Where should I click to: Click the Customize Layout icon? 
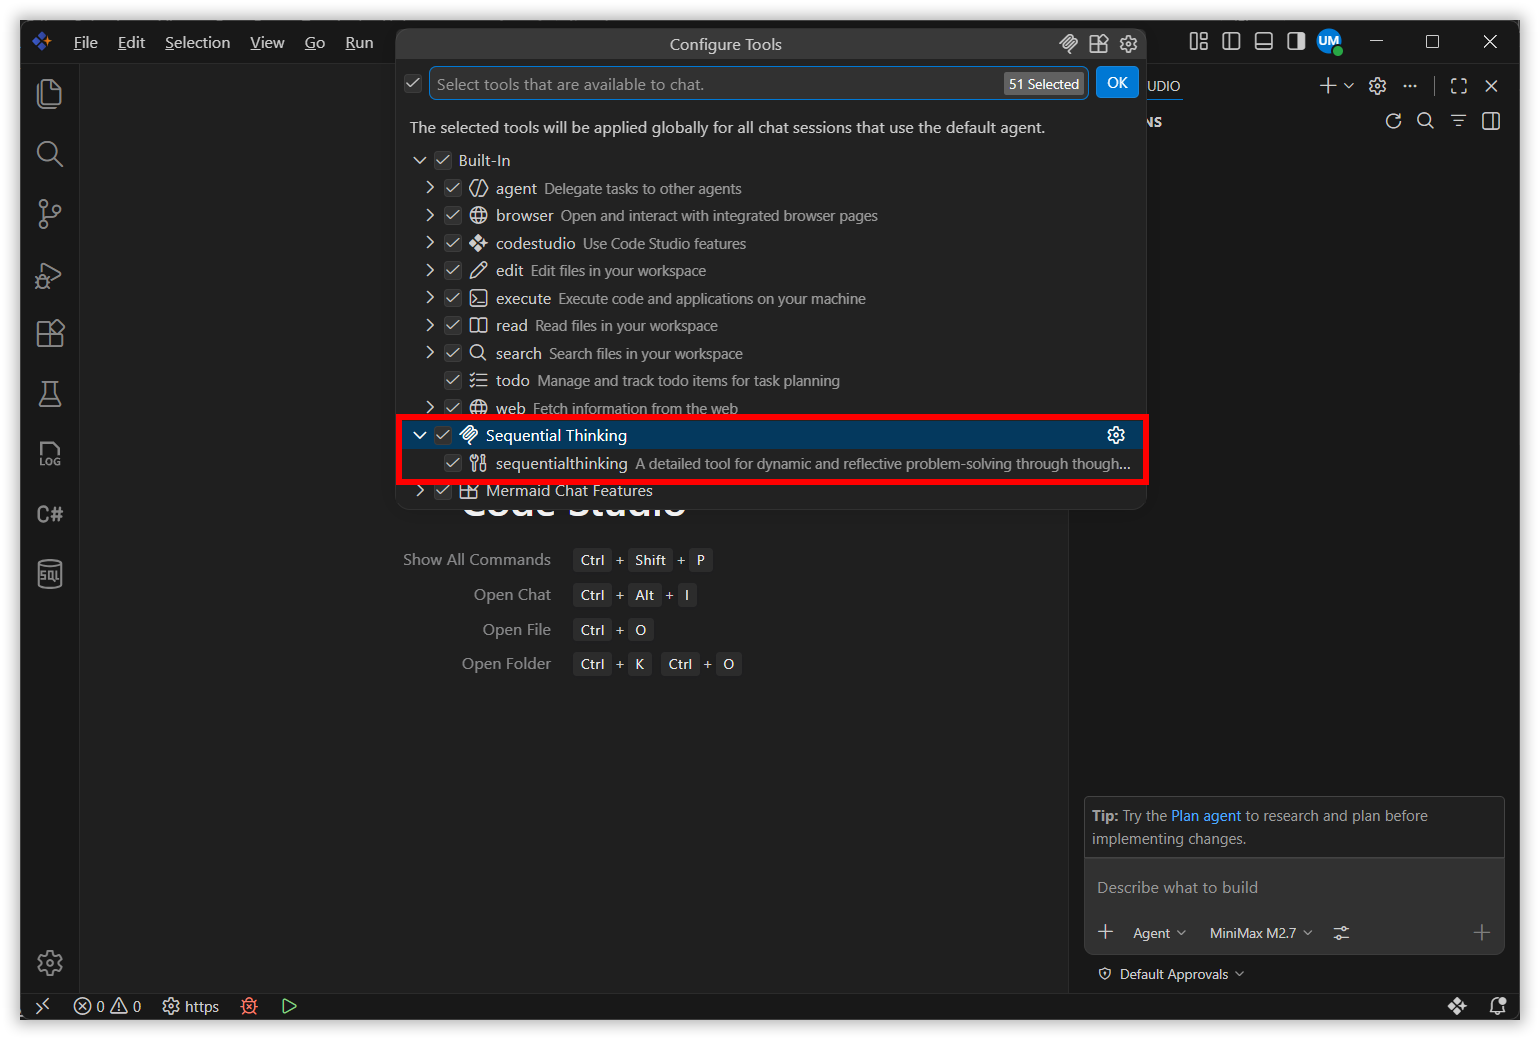(x=1198, y=41)
